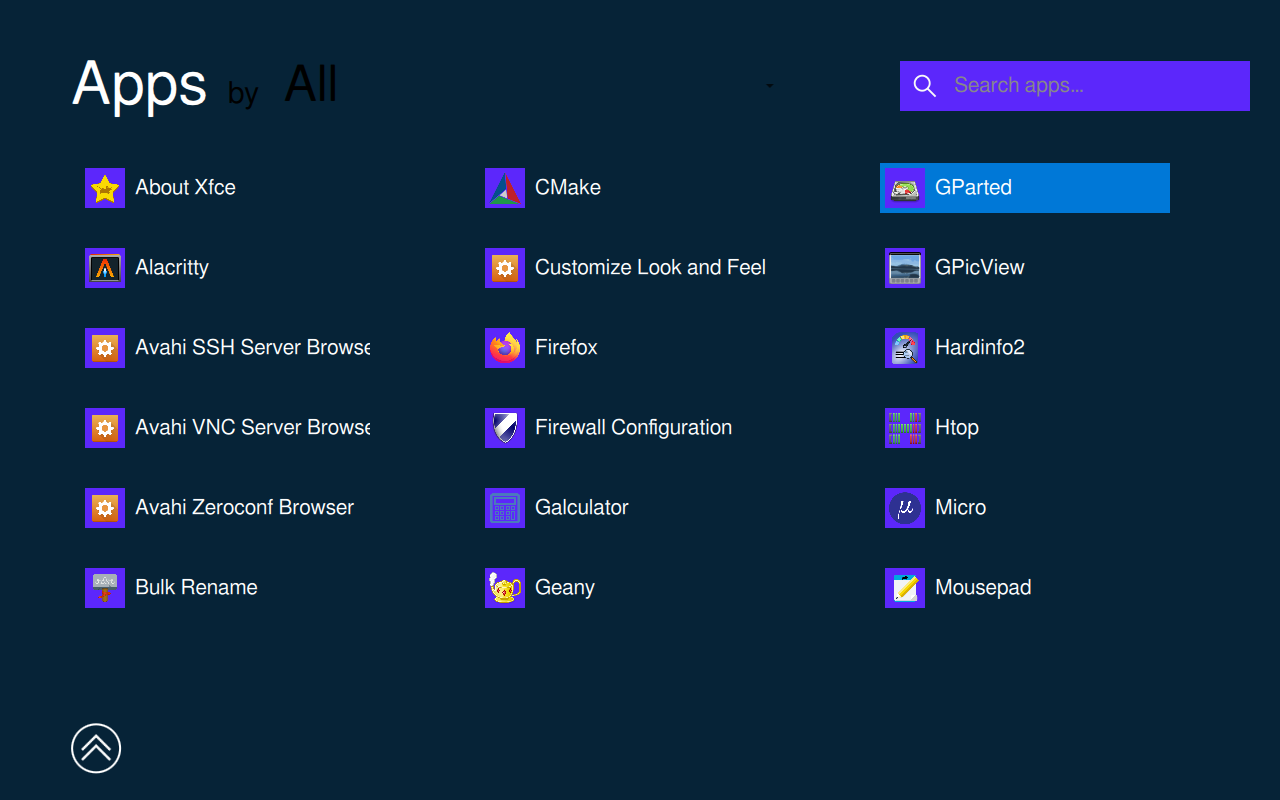1280x800 pixels.
Task: Click the Firewall Configuration shield icon
Action: [505, 428]
